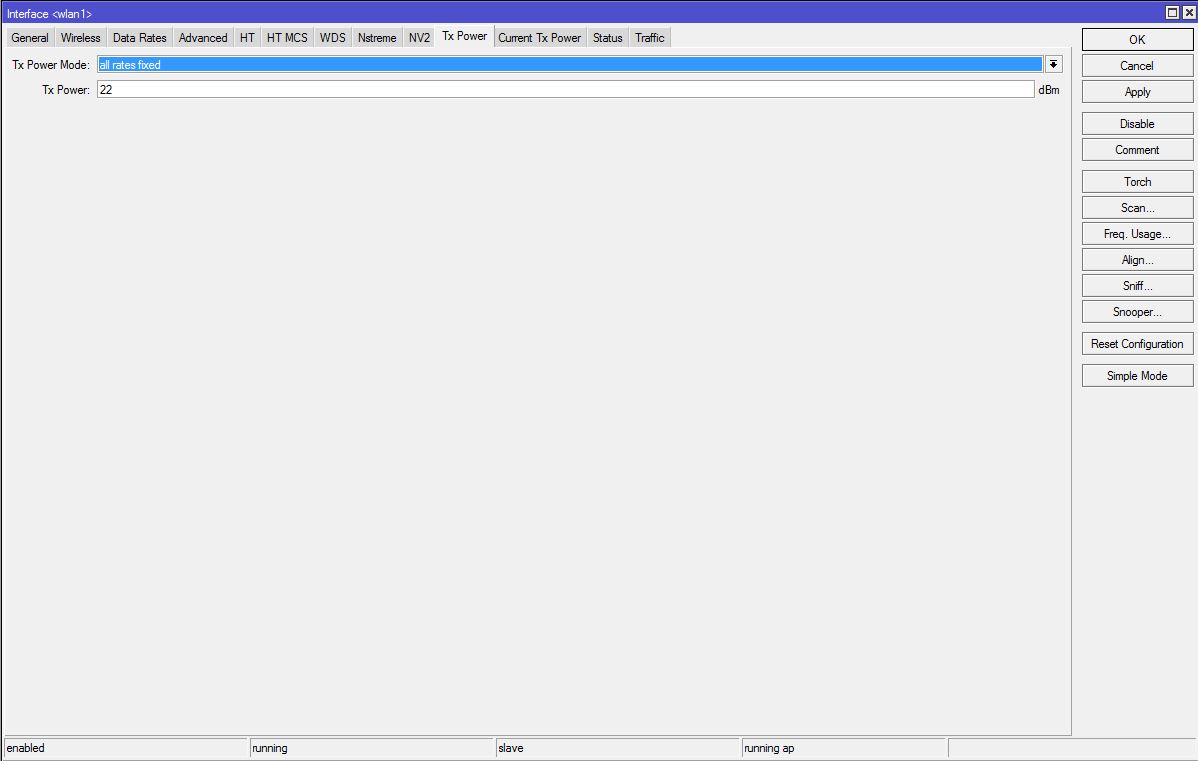Switch to the WDS tab
1198x761 pixels.
[x=332, y=38]
